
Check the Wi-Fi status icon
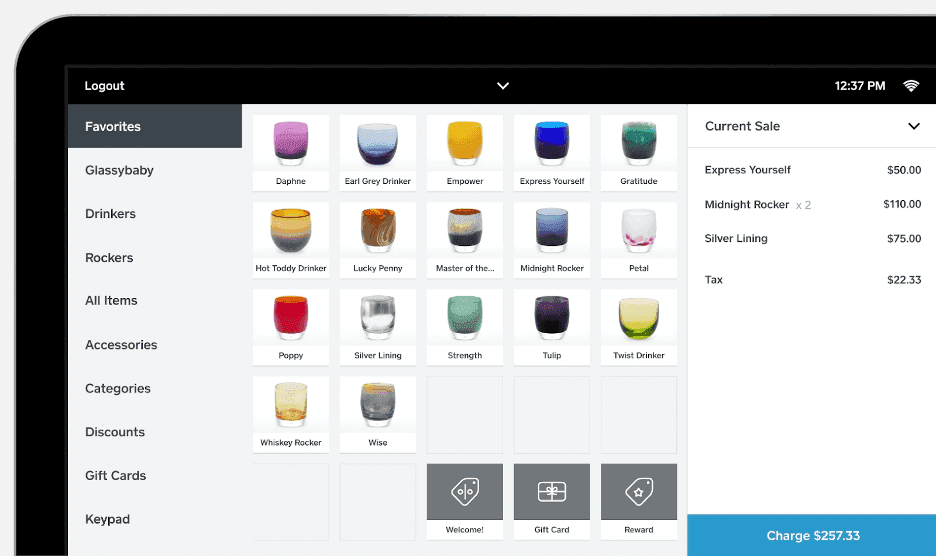click(x=911, y=86)
